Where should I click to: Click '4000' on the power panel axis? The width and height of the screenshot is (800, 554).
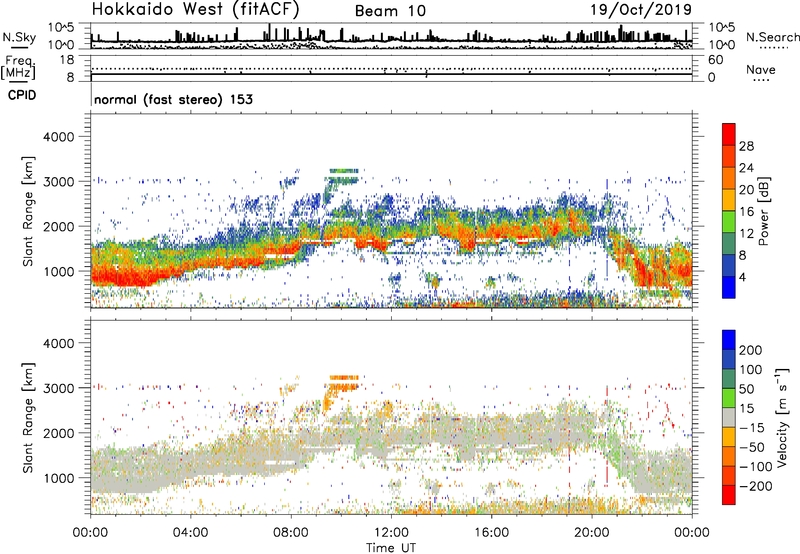59,137
